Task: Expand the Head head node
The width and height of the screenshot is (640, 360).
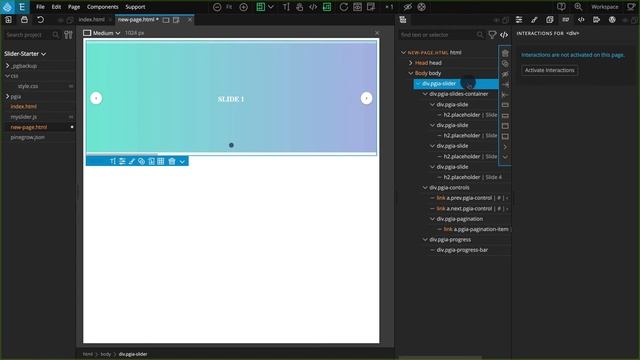Action: point(411,63)
